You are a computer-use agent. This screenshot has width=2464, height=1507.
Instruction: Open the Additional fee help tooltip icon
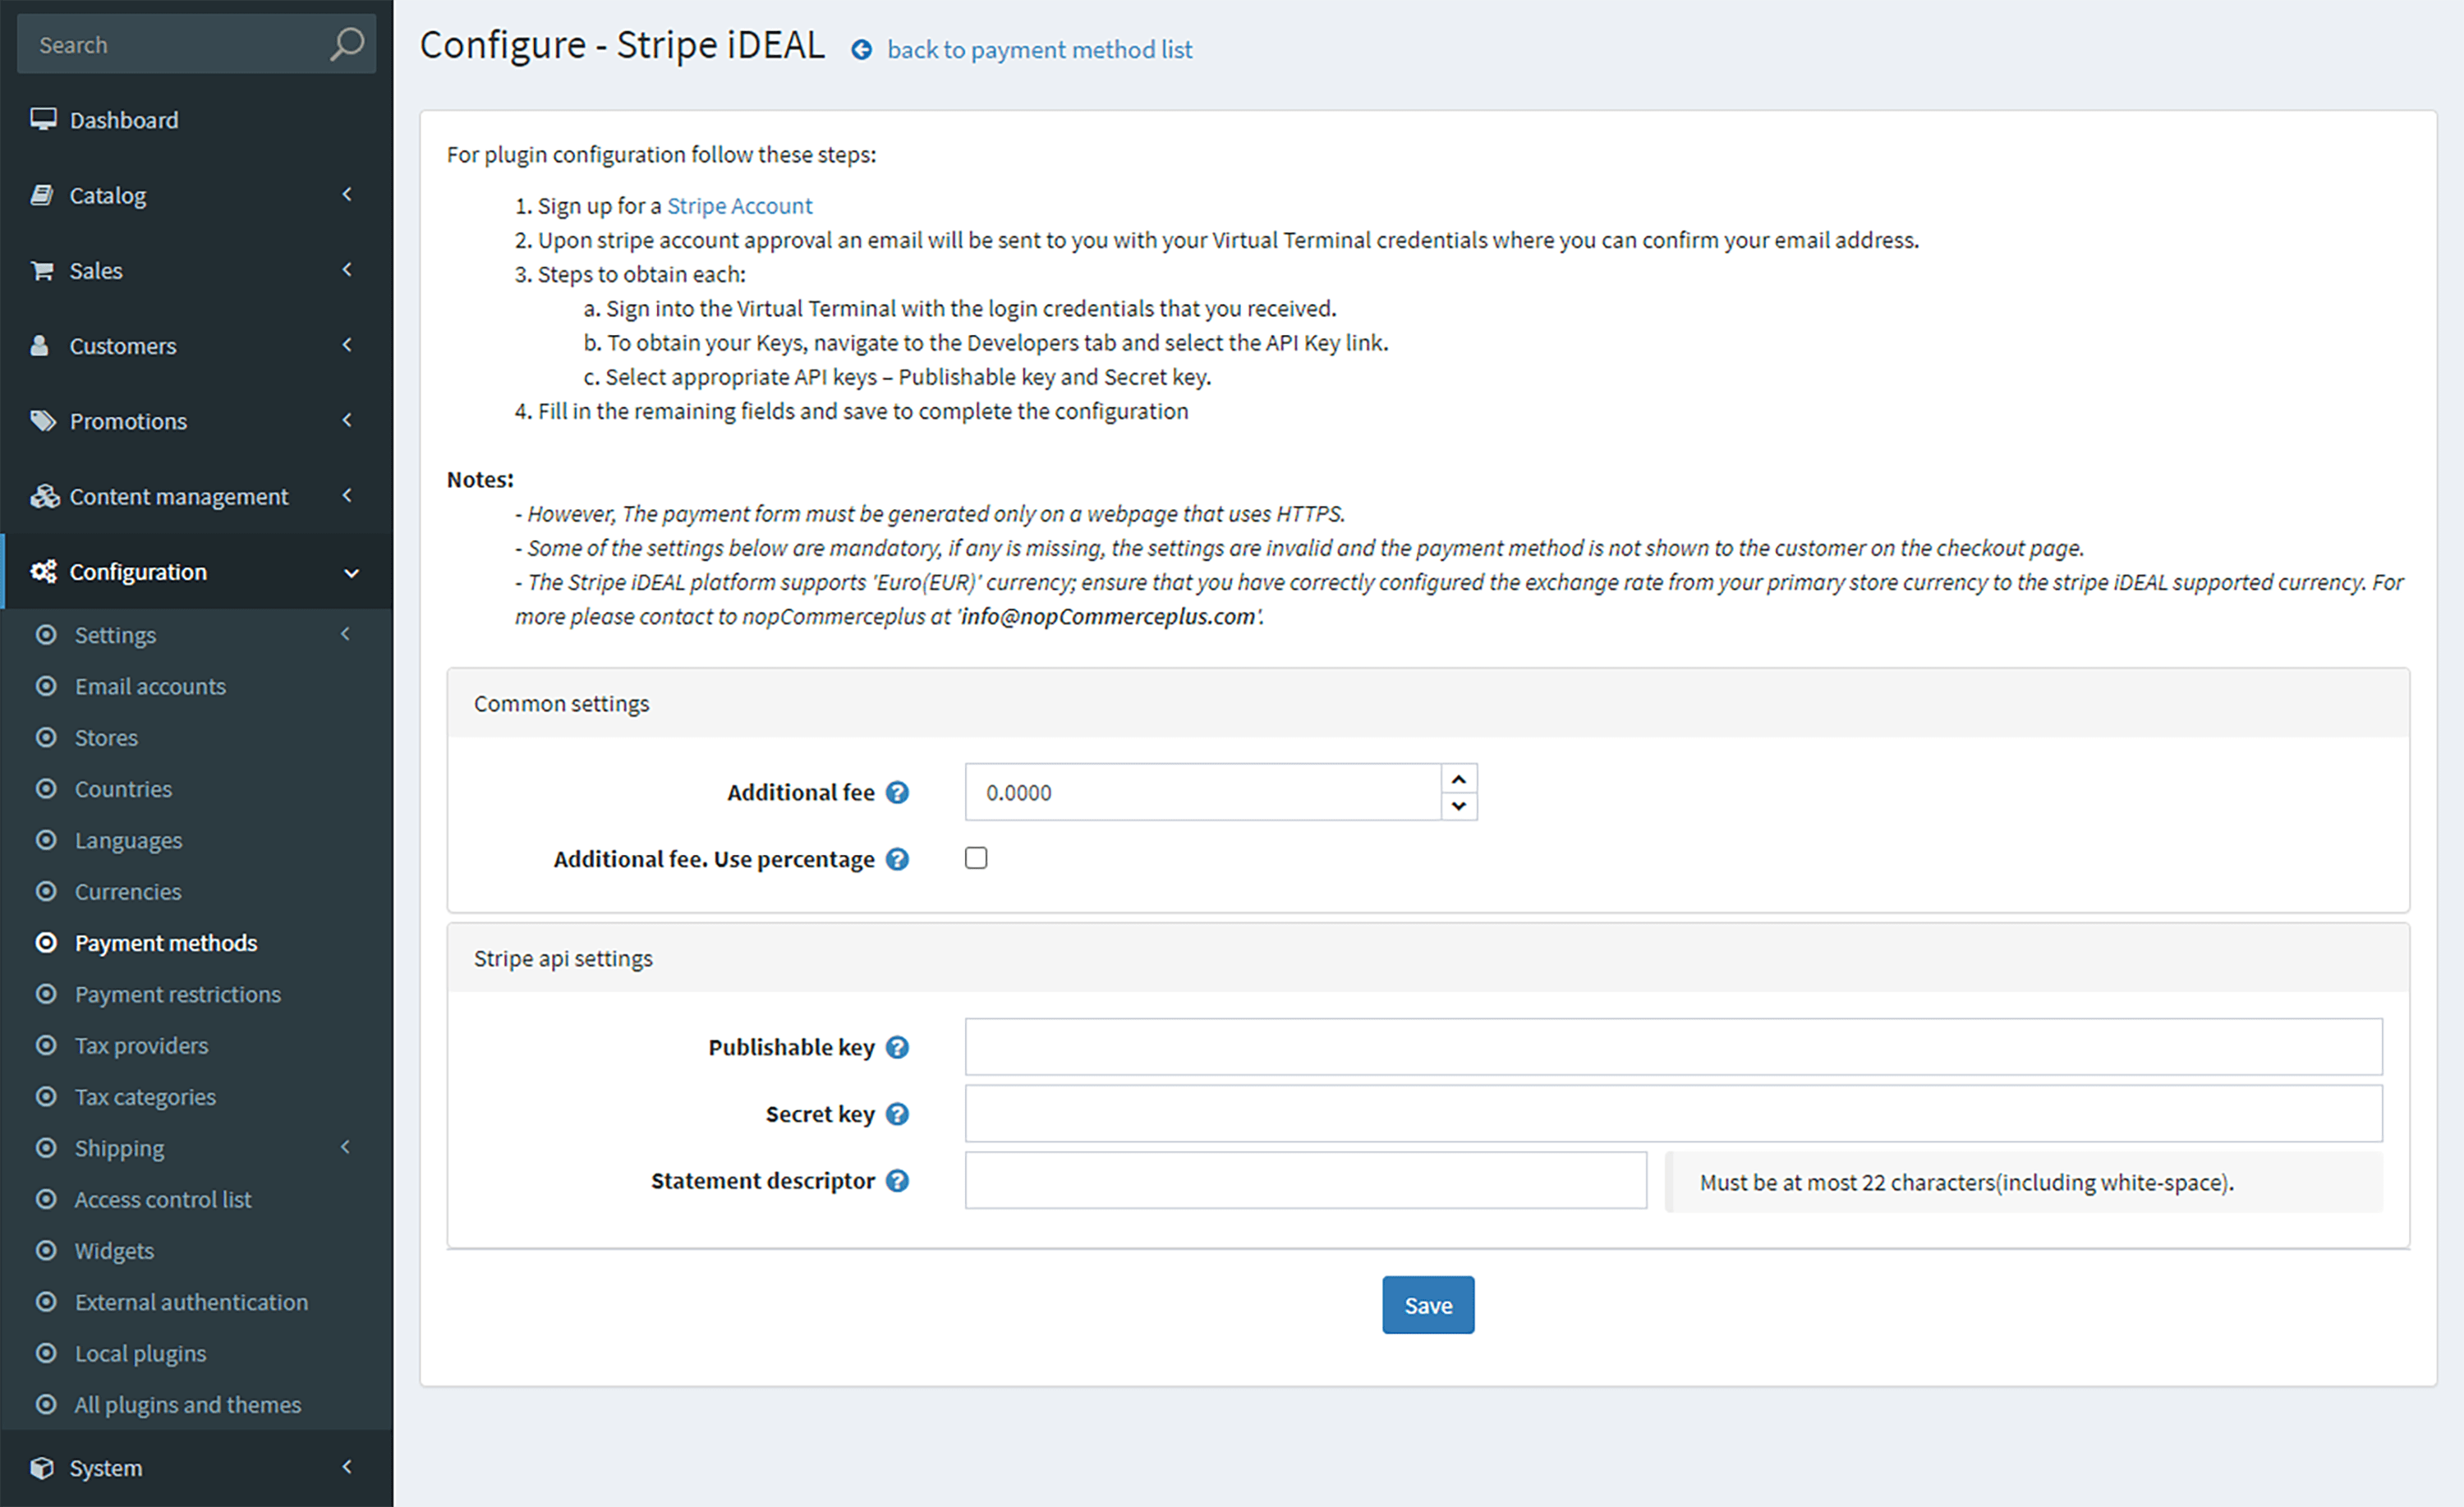coord(898,792)
